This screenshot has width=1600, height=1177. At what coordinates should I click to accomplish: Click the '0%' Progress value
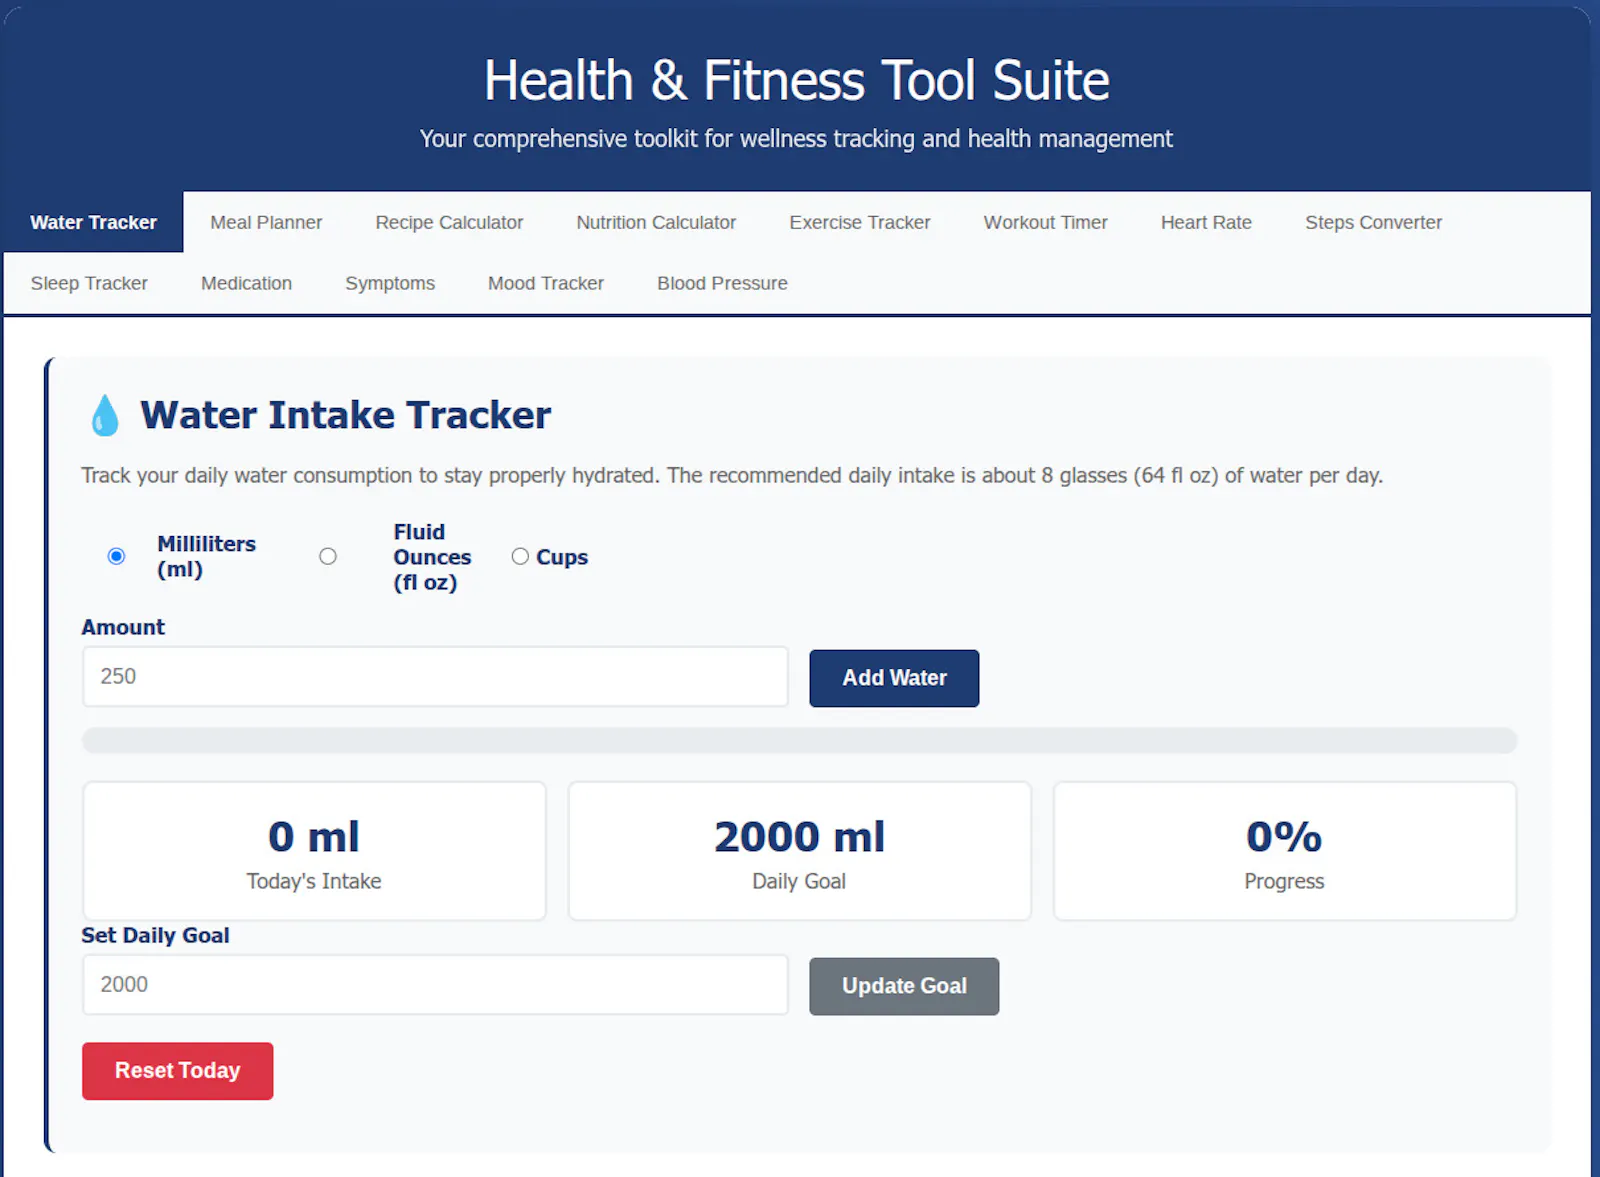1284,837
